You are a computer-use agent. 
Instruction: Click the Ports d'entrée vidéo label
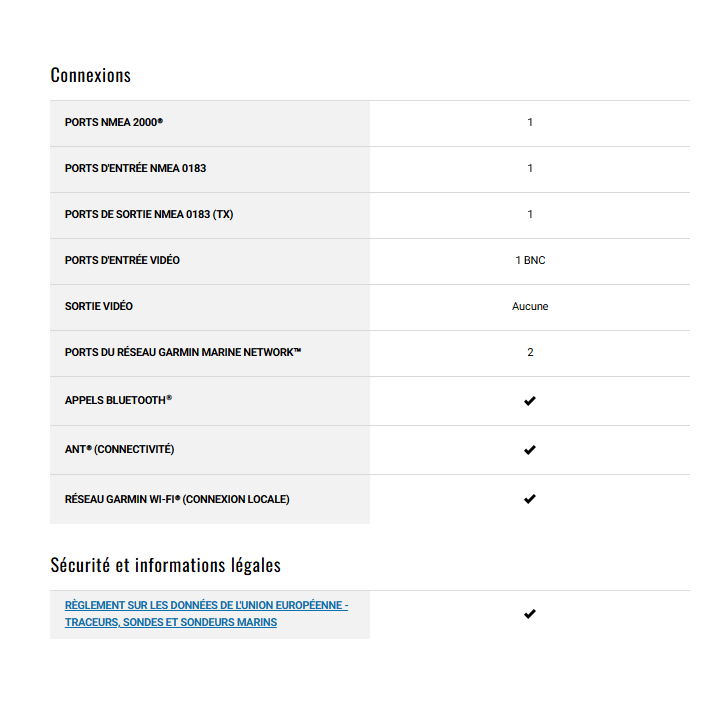point(123,260)
